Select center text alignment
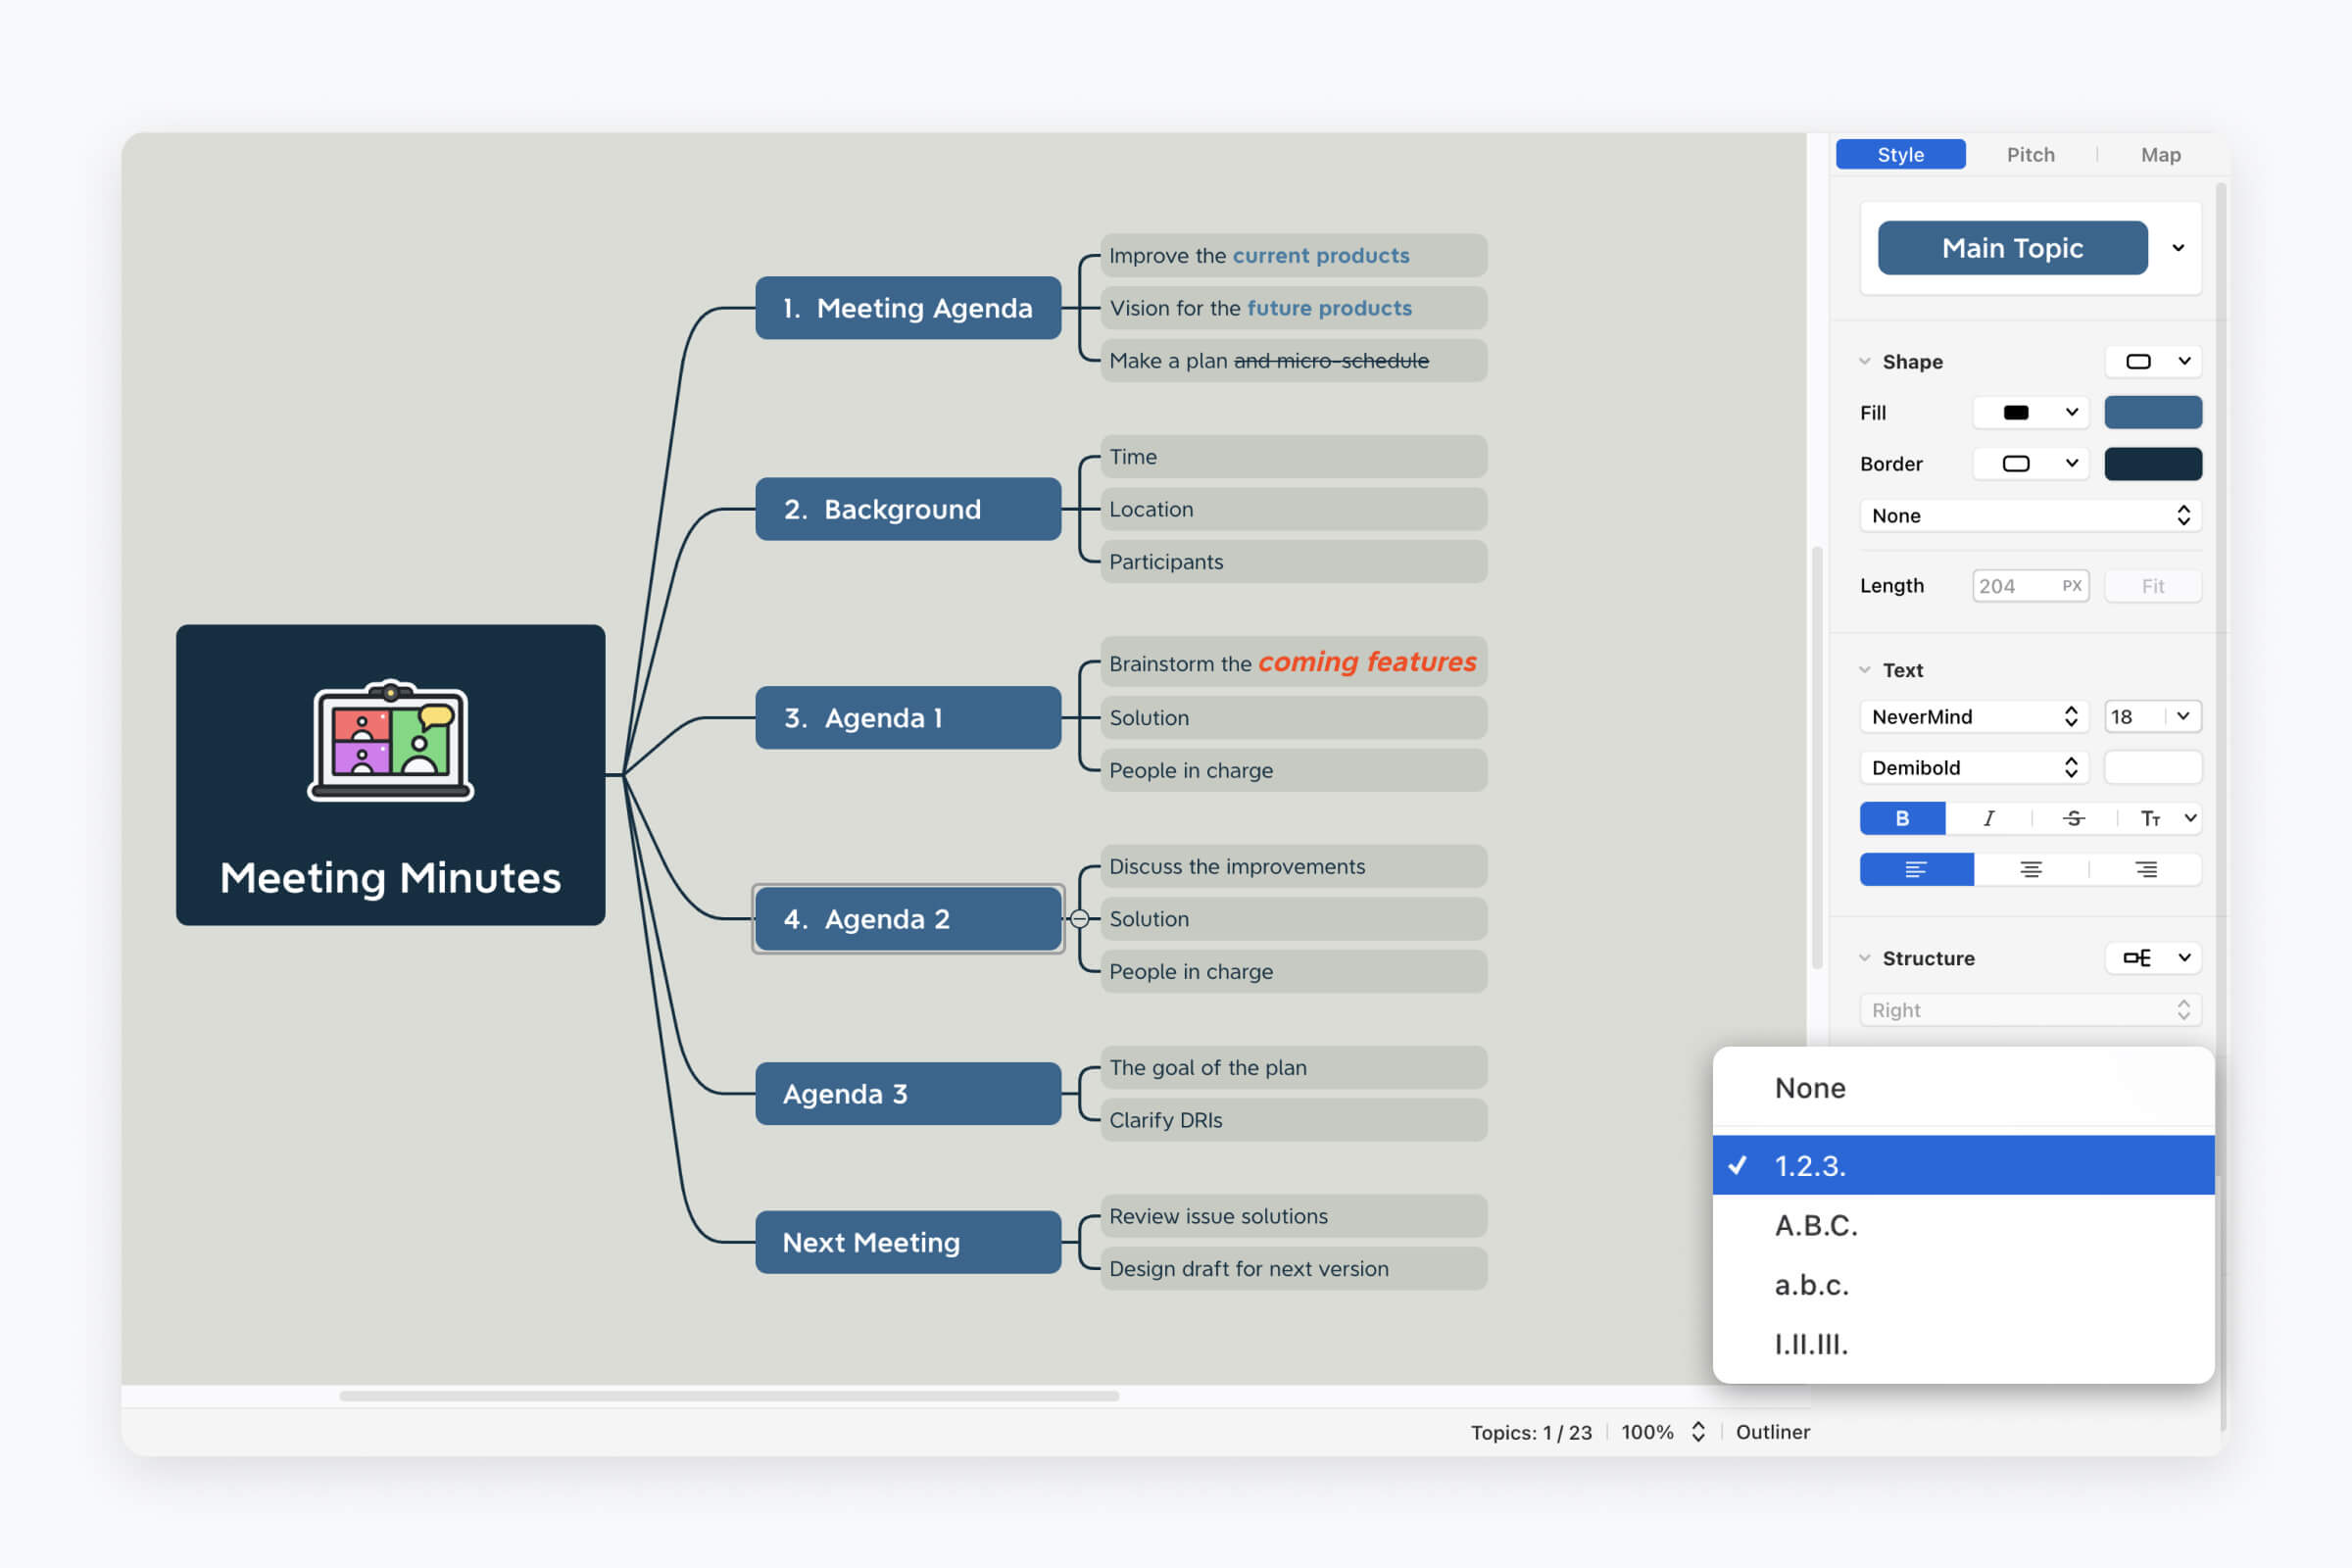Screen dimensions: 2352x1568 coord(2031,869)
